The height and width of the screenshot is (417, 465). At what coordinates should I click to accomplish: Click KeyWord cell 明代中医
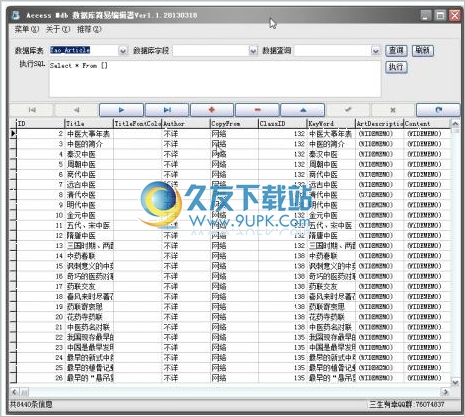[331, 205]
